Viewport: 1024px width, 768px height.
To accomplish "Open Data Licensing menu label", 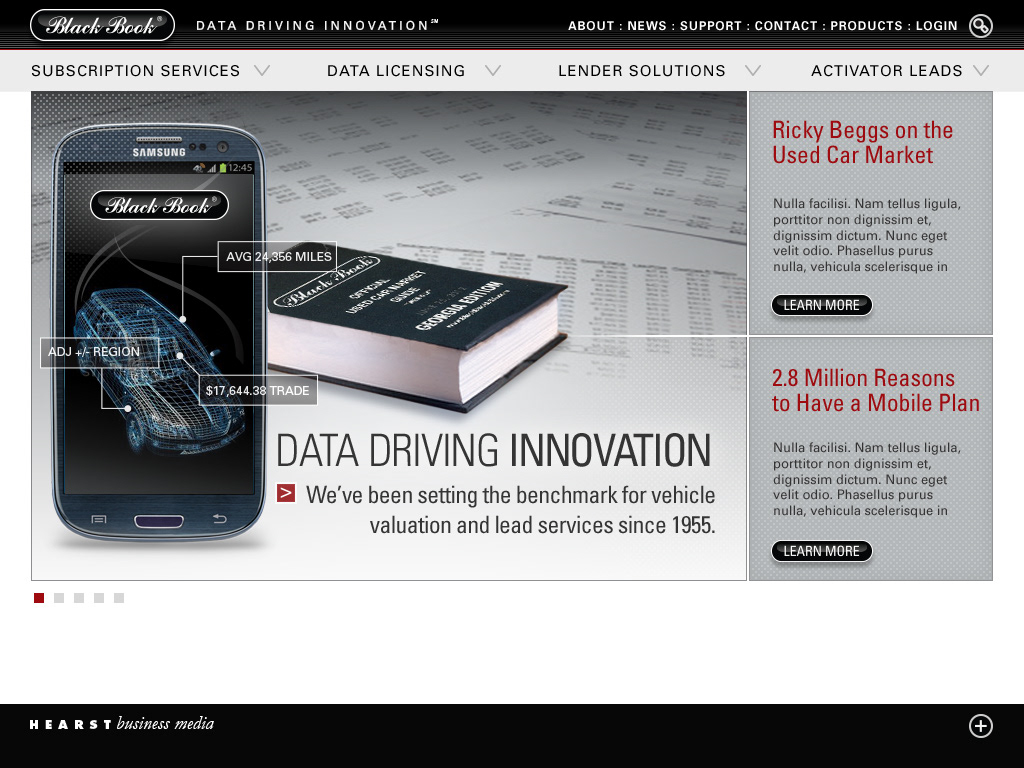I will tap(396, 71).
